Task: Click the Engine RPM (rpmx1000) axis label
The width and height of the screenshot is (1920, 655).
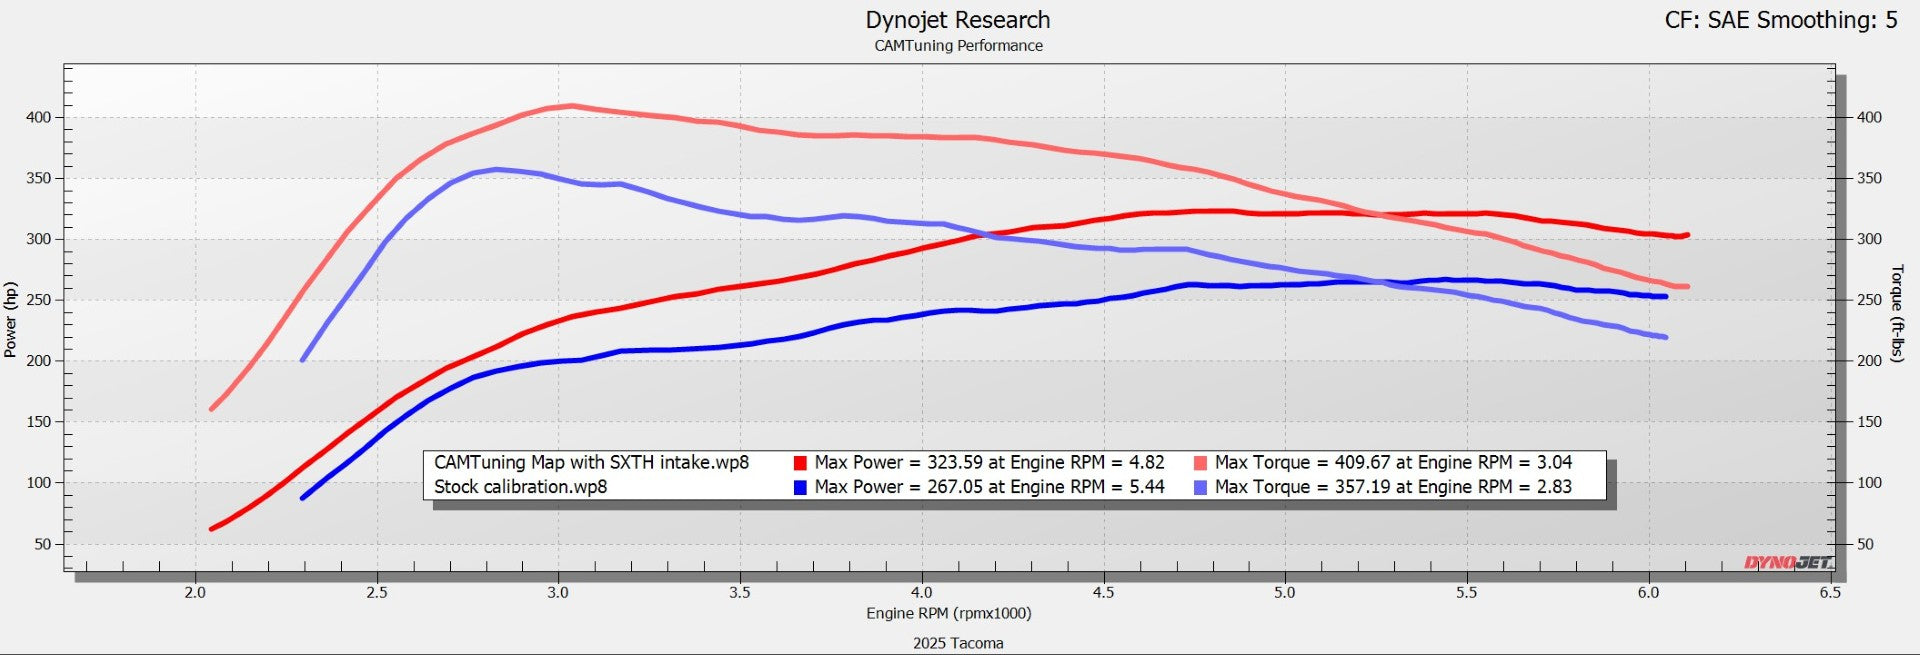Action: click(x=948, y=613)
